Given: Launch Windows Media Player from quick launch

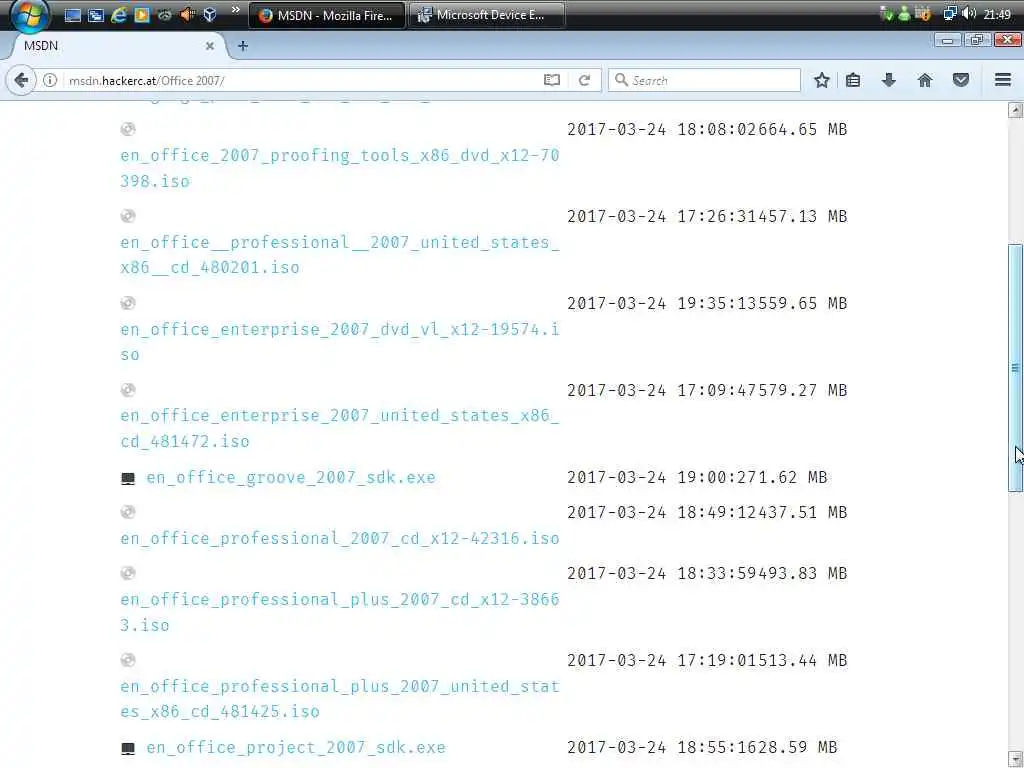Looking at the screenshot, I should [x=141, y=15].
